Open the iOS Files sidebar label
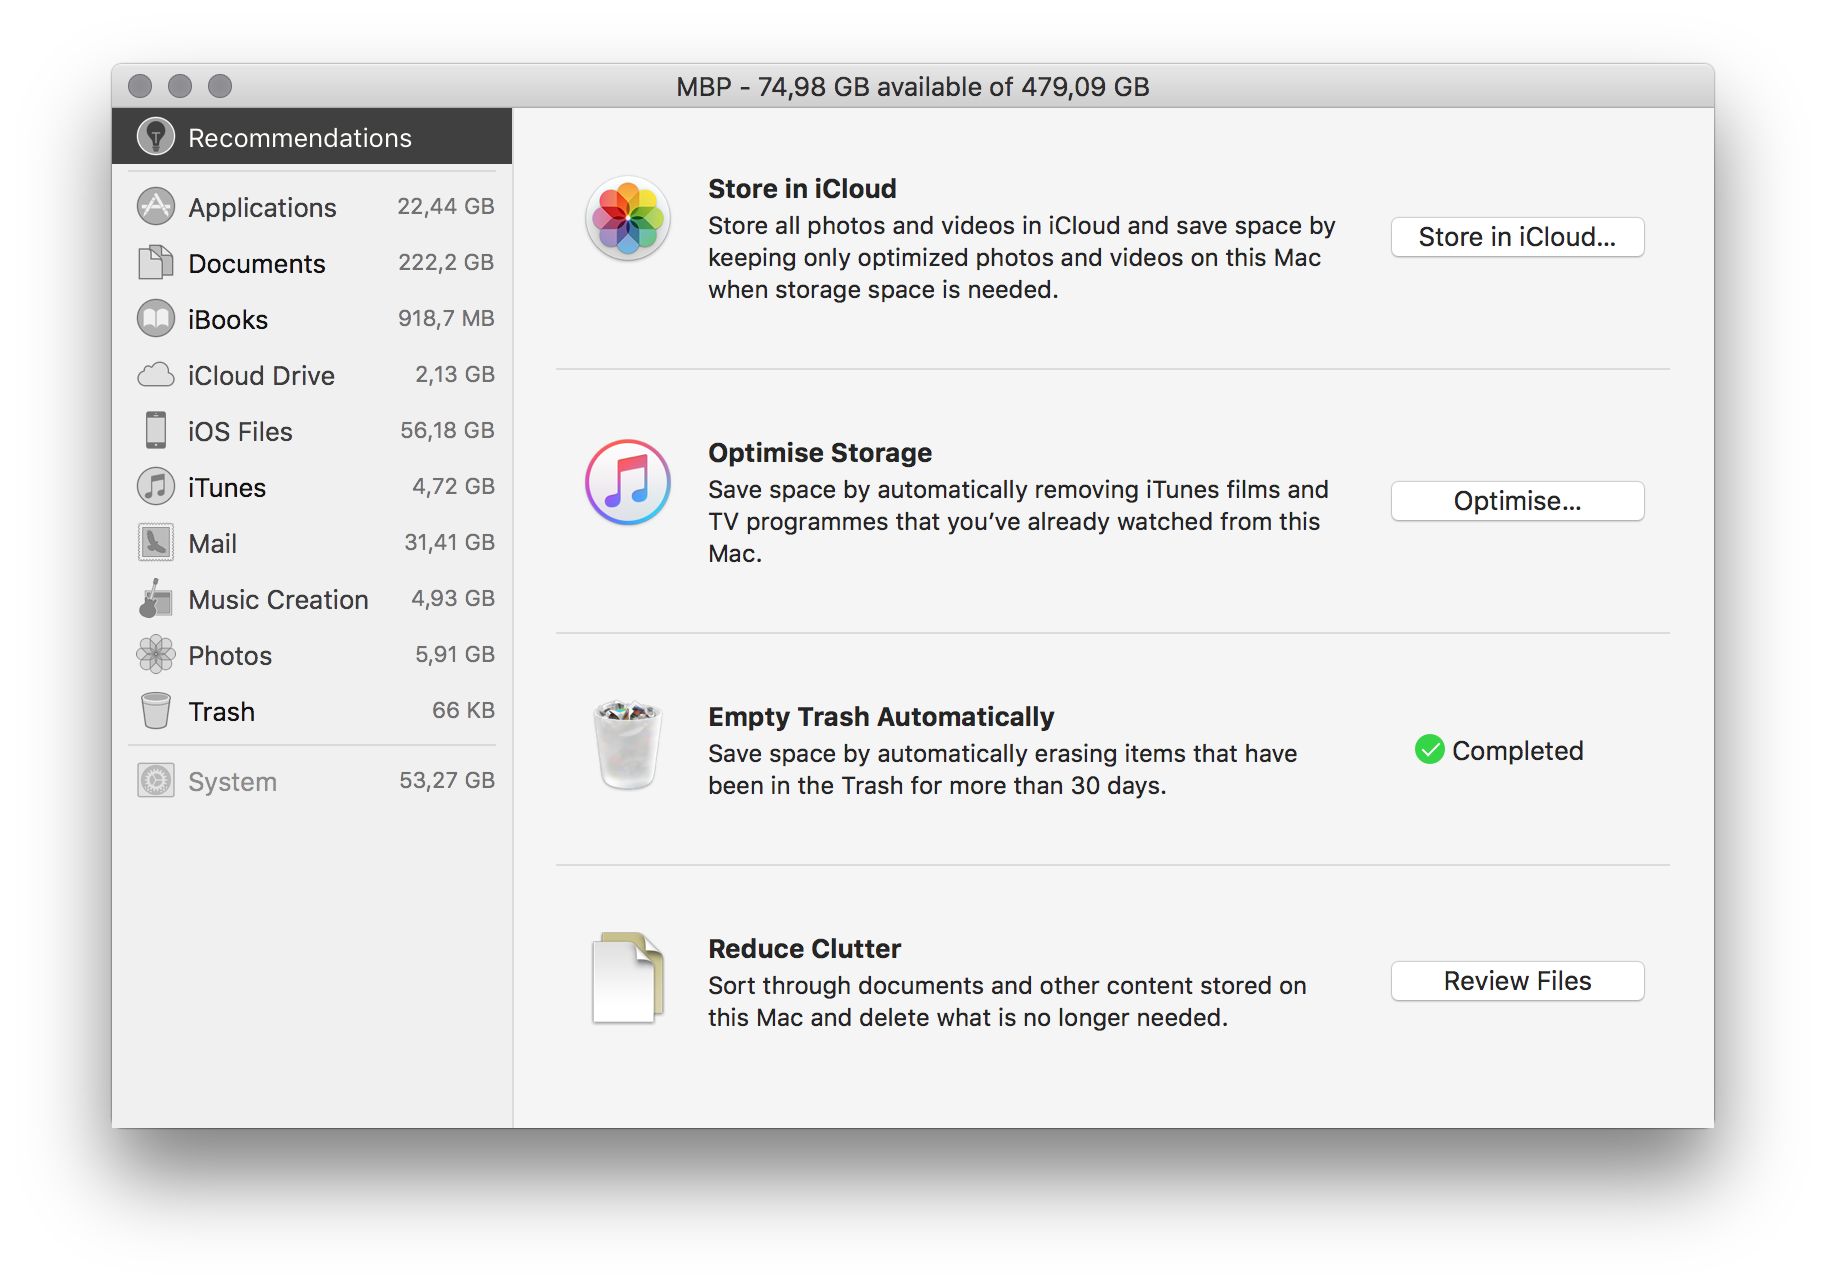The height and width of the screenshot is (1288, 1826). tap(240, 431)
